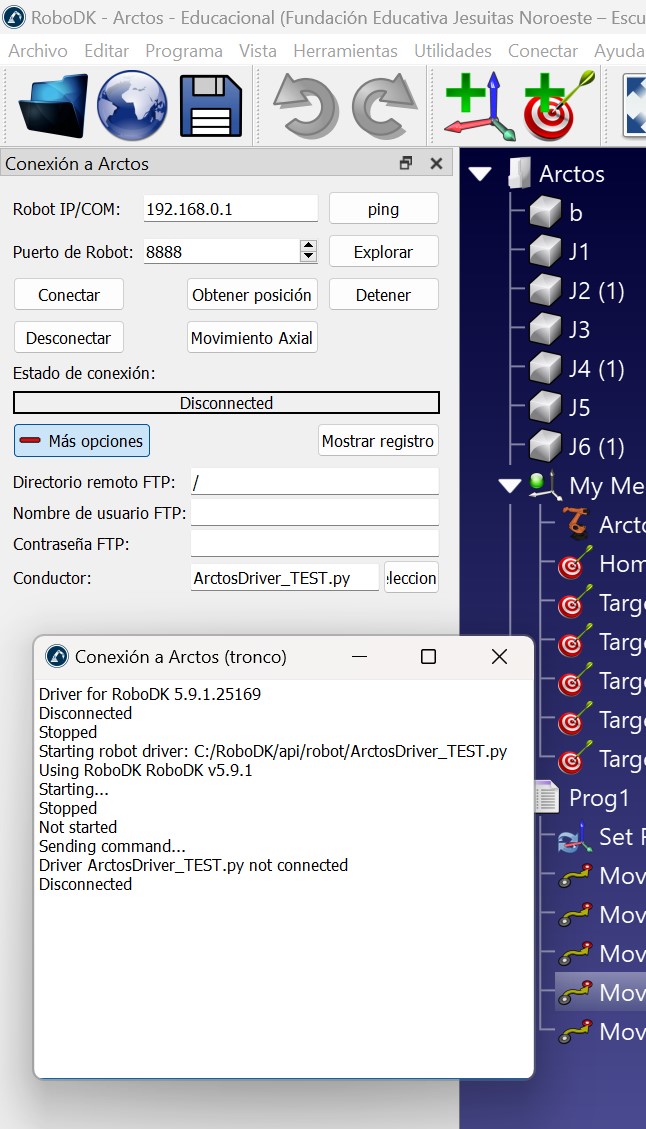
Task: Decrease the Puerto de Robot value
Action: (x=308, y=256)
